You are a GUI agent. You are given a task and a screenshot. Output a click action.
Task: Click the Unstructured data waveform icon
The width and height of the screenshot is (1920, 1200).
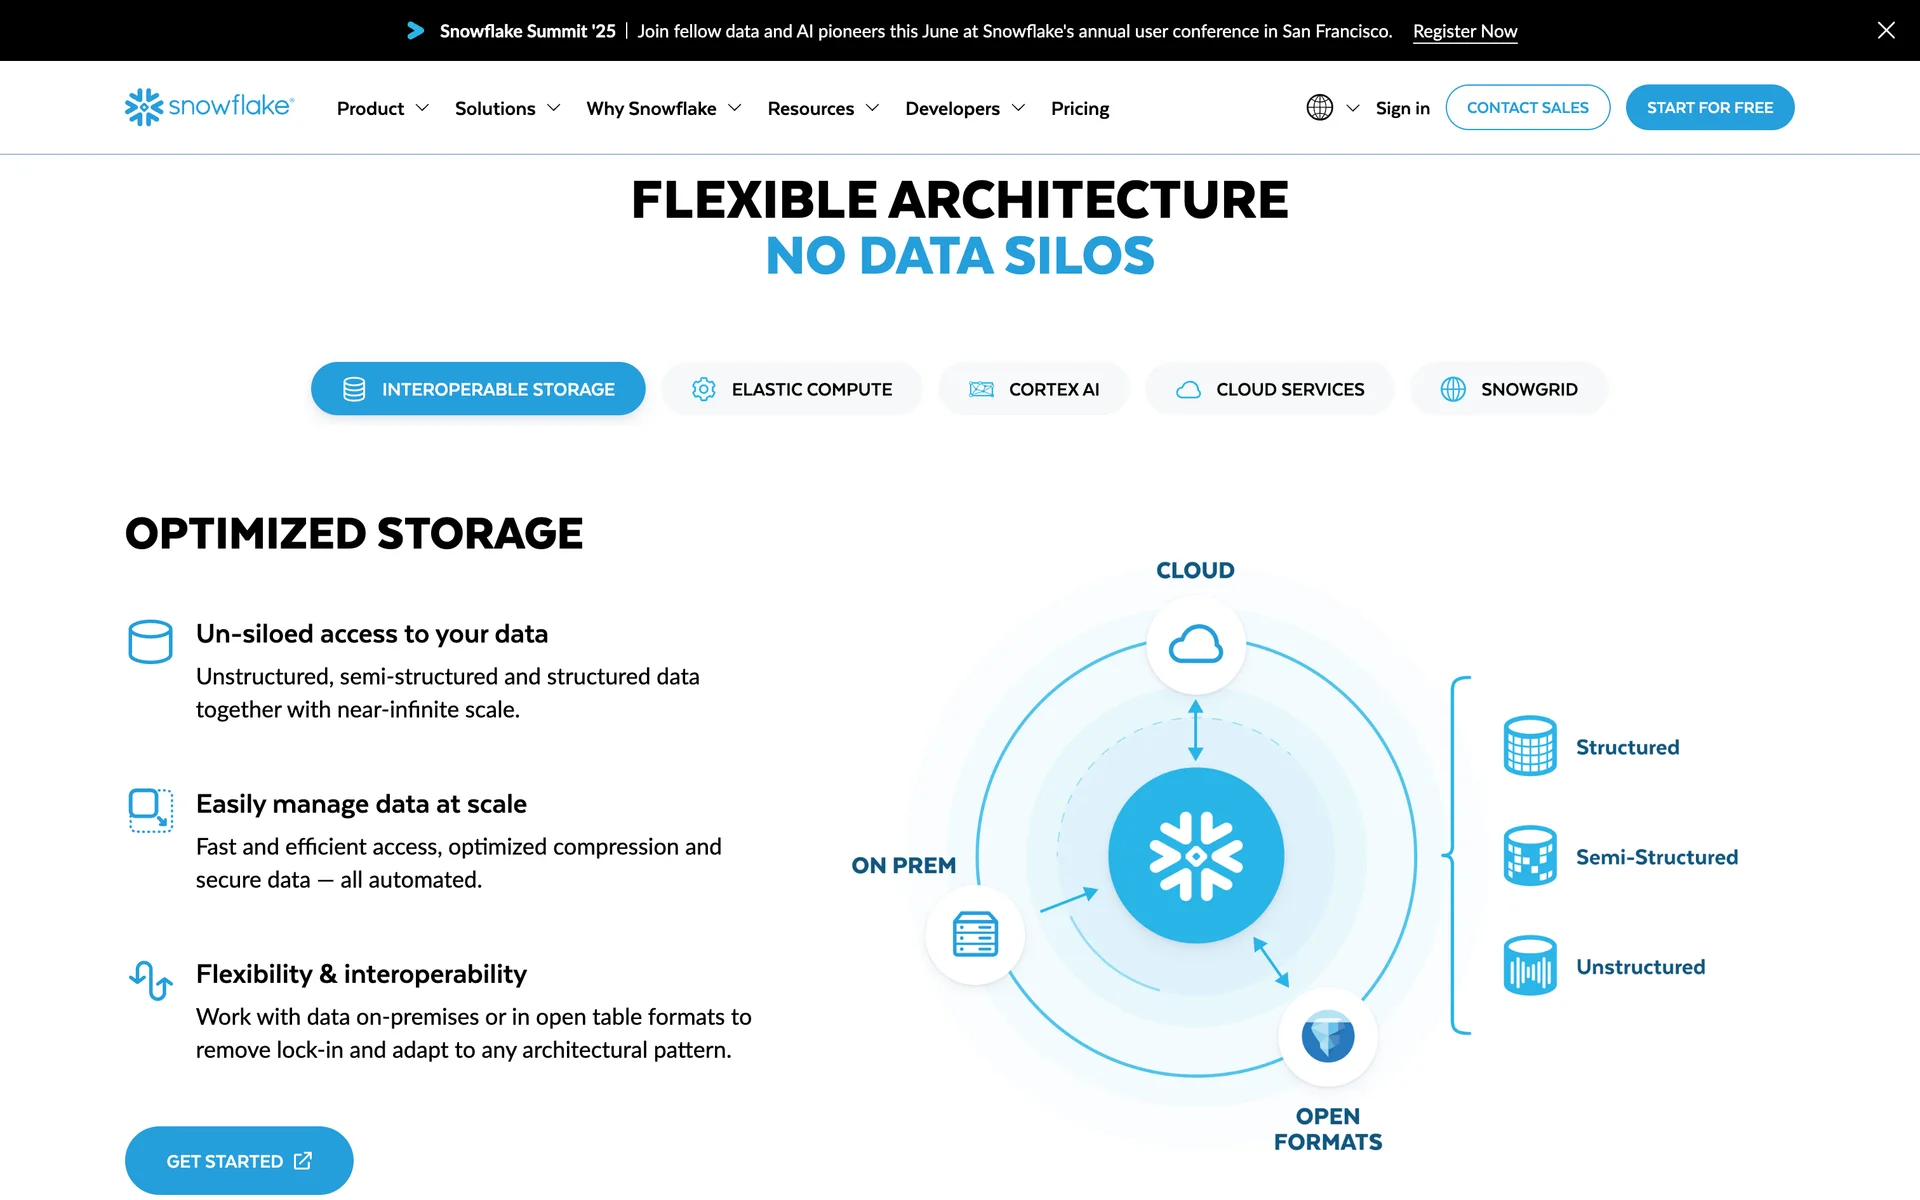1529,966
